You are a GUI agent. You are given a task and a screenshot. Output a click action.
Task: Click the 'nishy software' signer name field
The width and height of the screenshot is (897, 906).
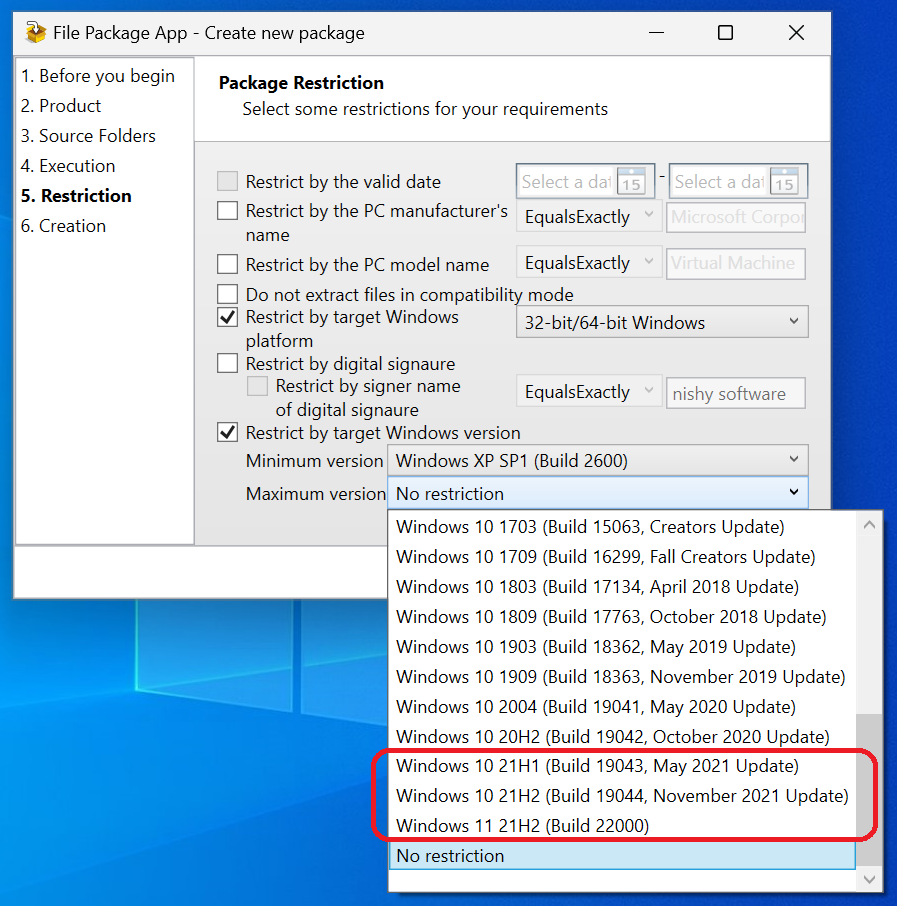735,392
